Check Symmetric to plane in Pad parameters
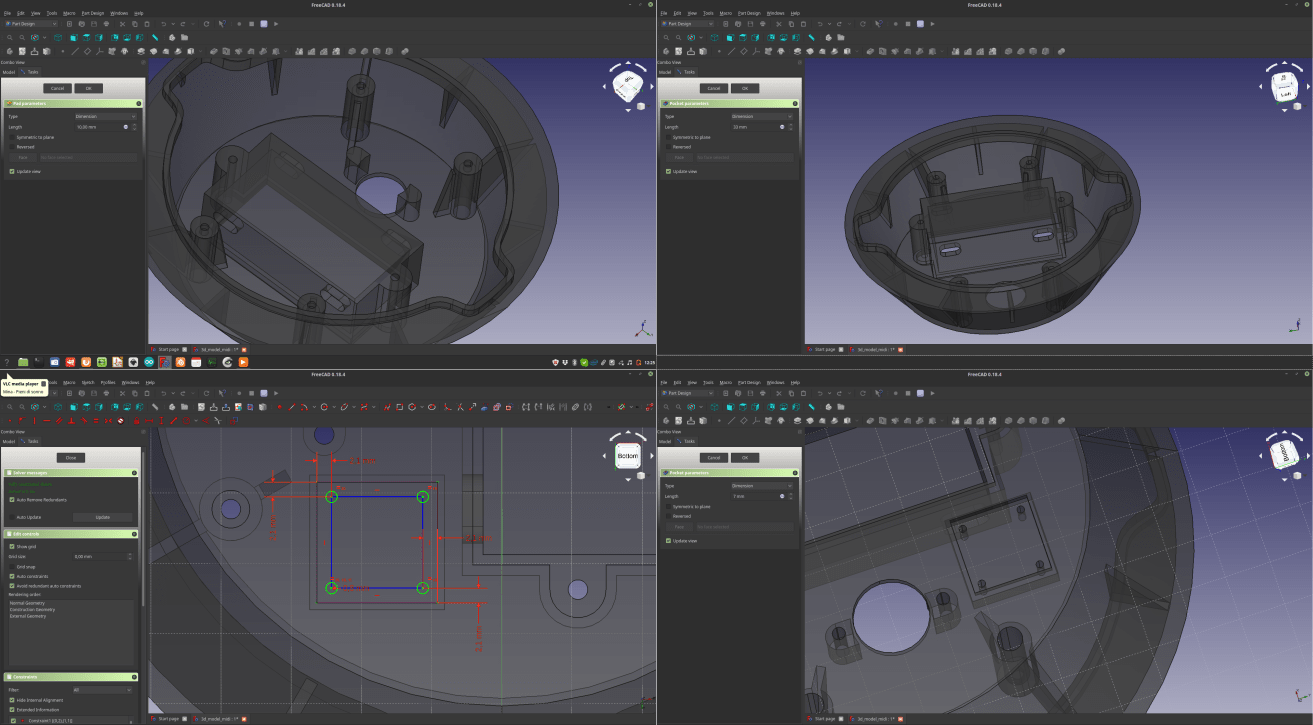 [12, 137]
